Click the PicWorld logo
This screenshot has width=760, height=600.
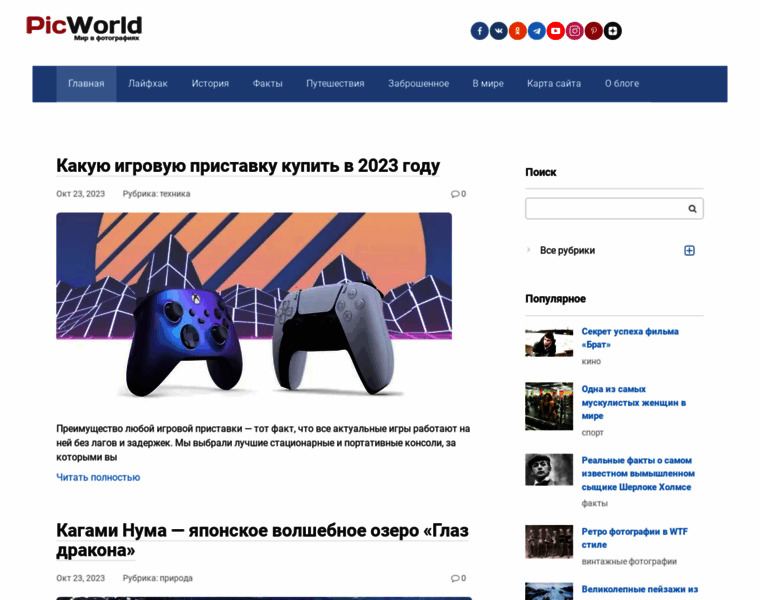coord(84,28)
